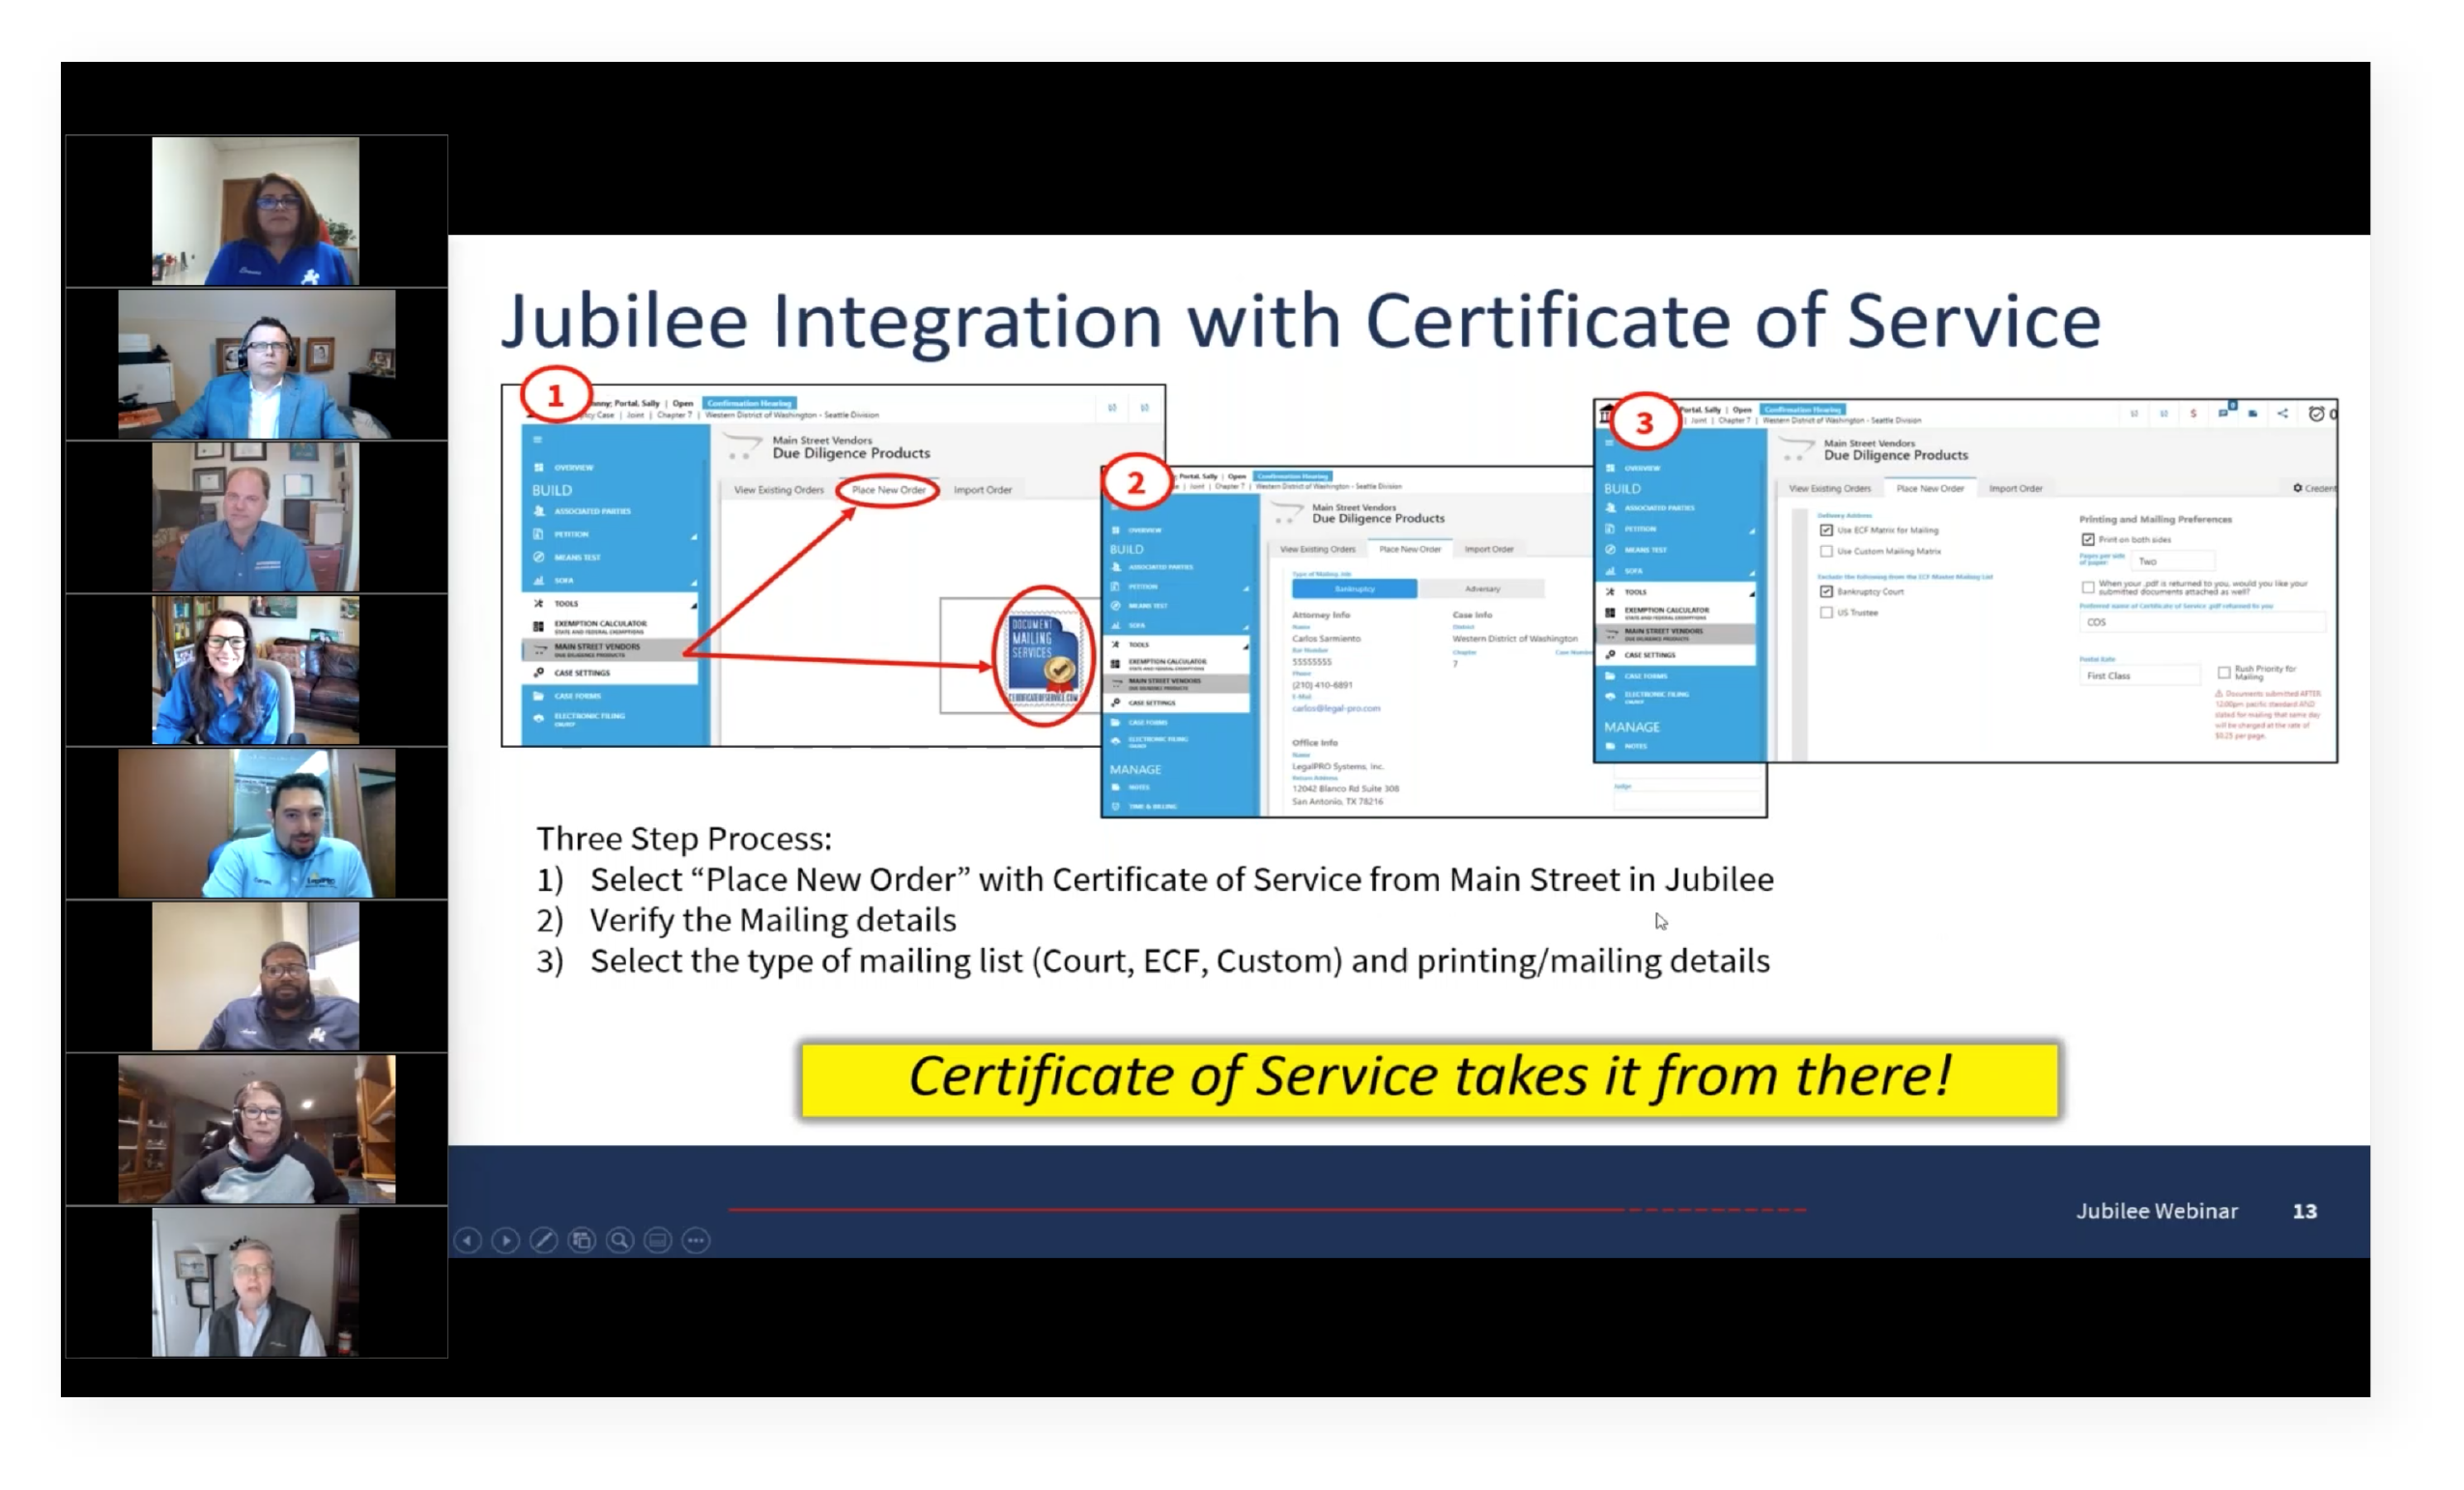Check the attach submitted documents pdf option

tap(2088, 587)
